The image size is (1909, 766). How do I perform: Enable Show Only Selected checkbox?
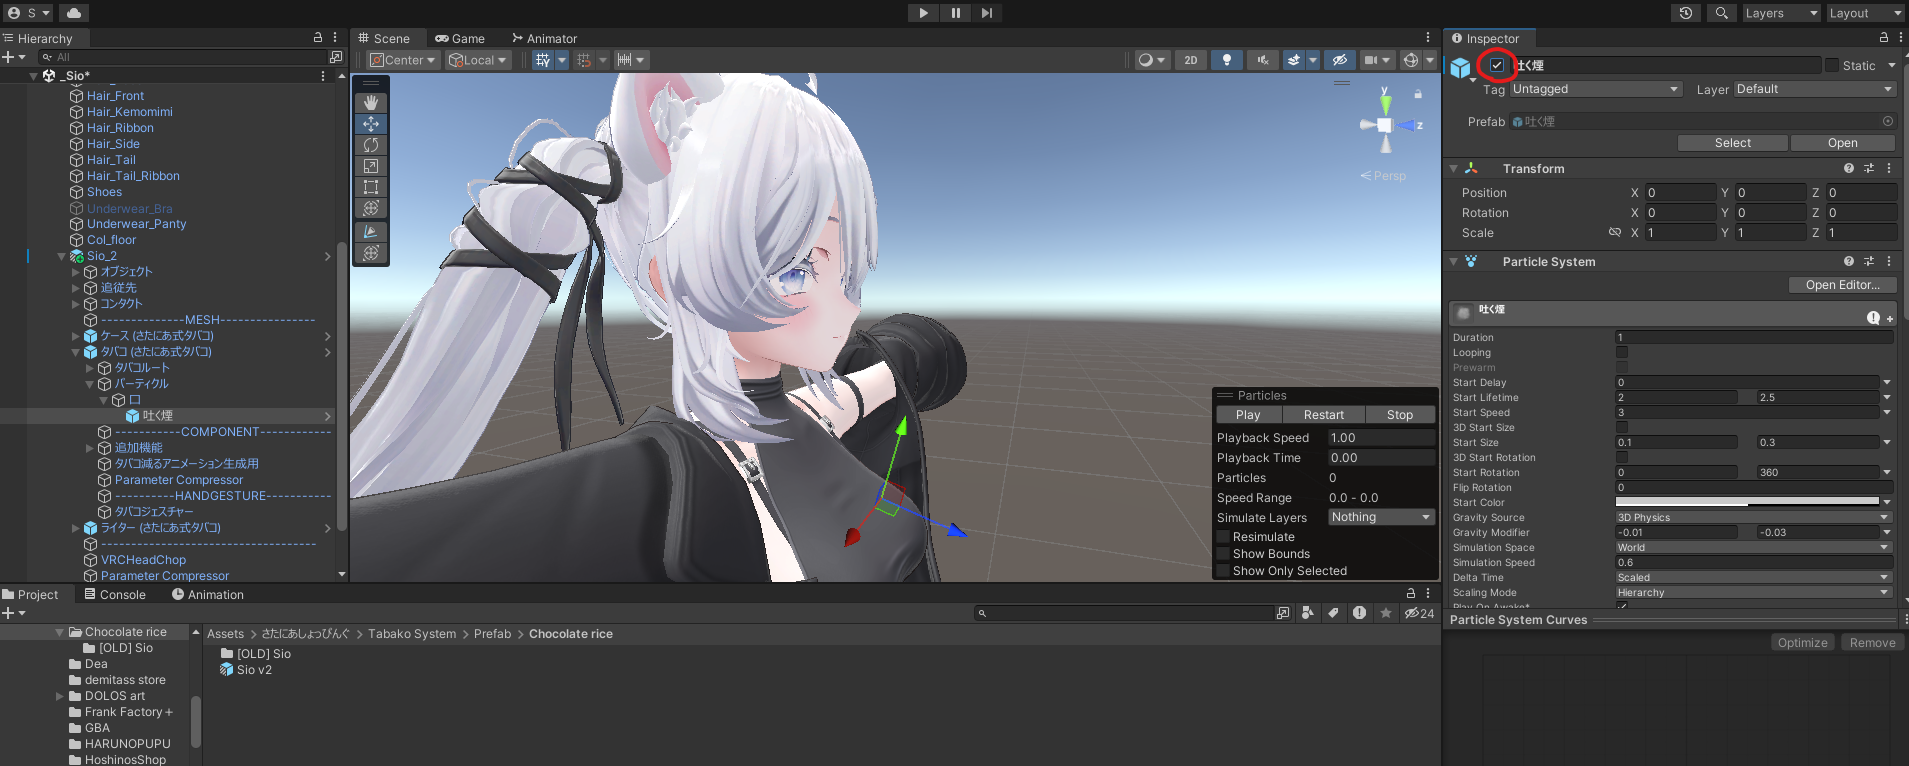pos(1223,571)
